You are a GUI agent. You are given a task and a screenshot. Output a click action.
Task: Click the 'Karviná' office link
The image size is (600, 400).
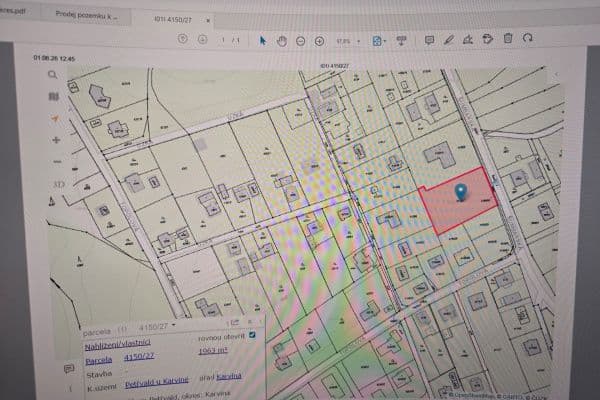229,377
